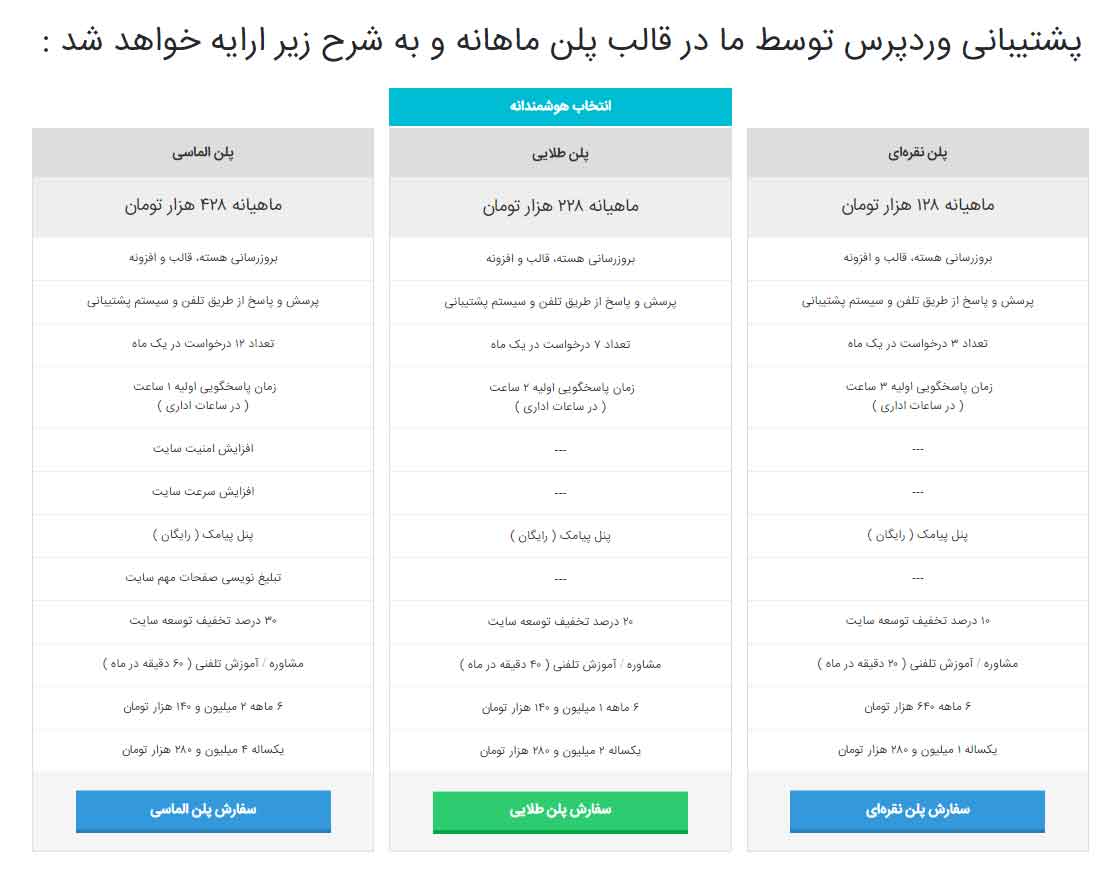Select the "پلن نقره‌ای" column header
The image size is (1120, 869).
[917, 153]
